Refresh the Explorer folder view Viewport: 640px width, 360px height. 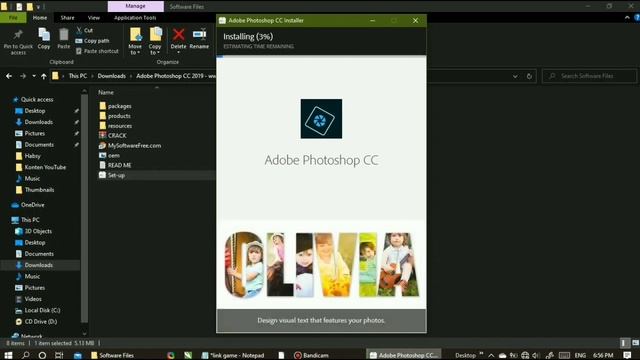[x=529, y=76]
